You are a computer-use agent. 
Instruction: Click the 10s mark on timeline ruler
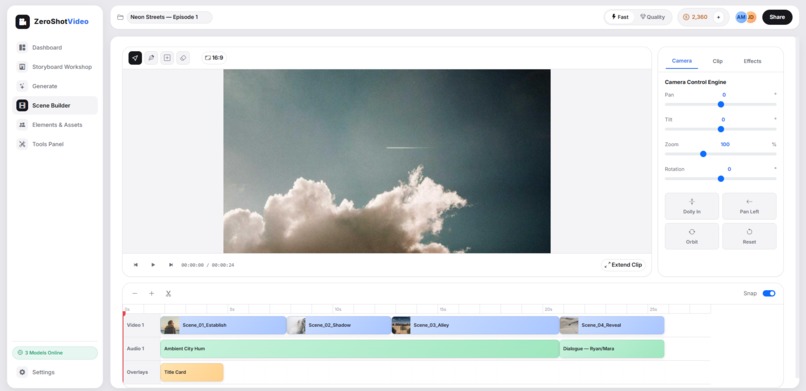pos(337,309)
